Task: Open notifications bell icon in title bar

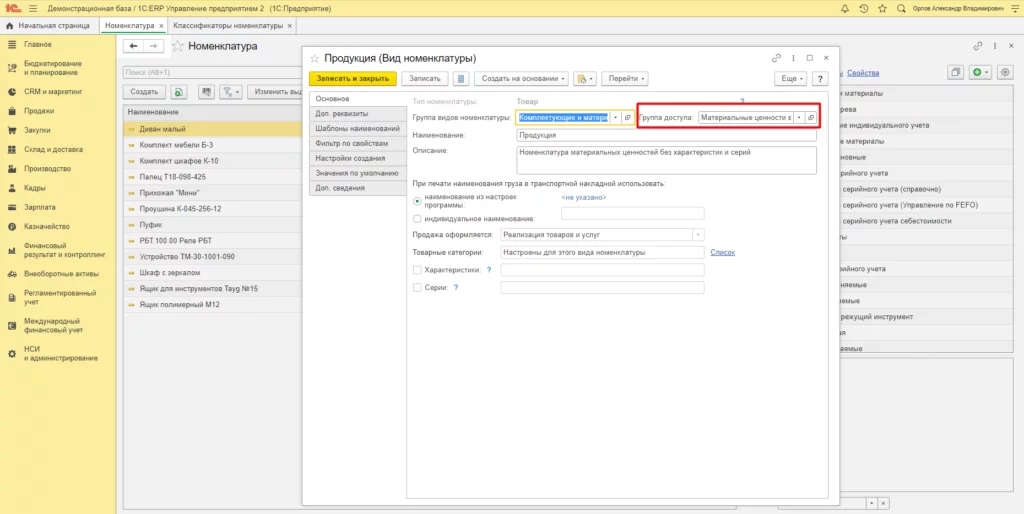Action: (845, 8)
